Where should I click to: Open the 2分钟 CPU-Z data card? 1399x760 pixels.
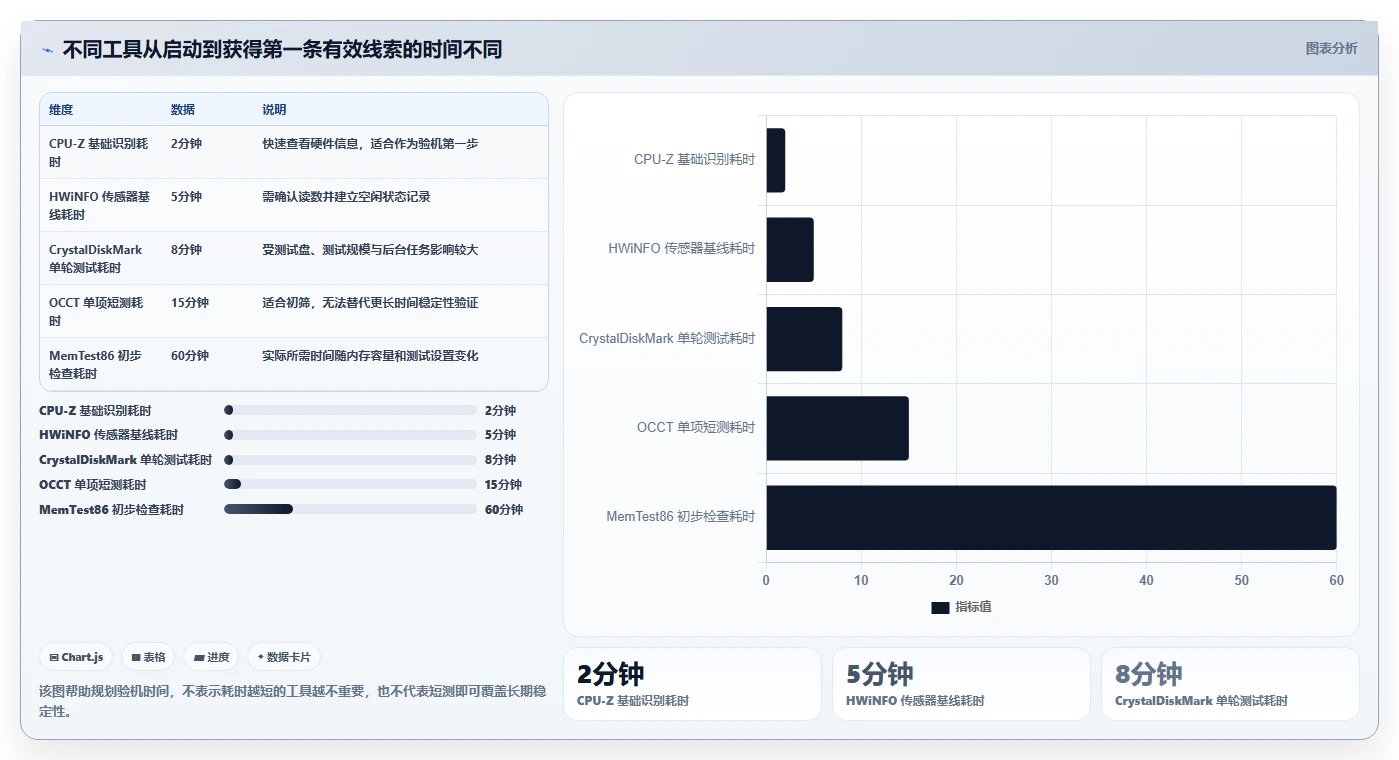point(692,684)
